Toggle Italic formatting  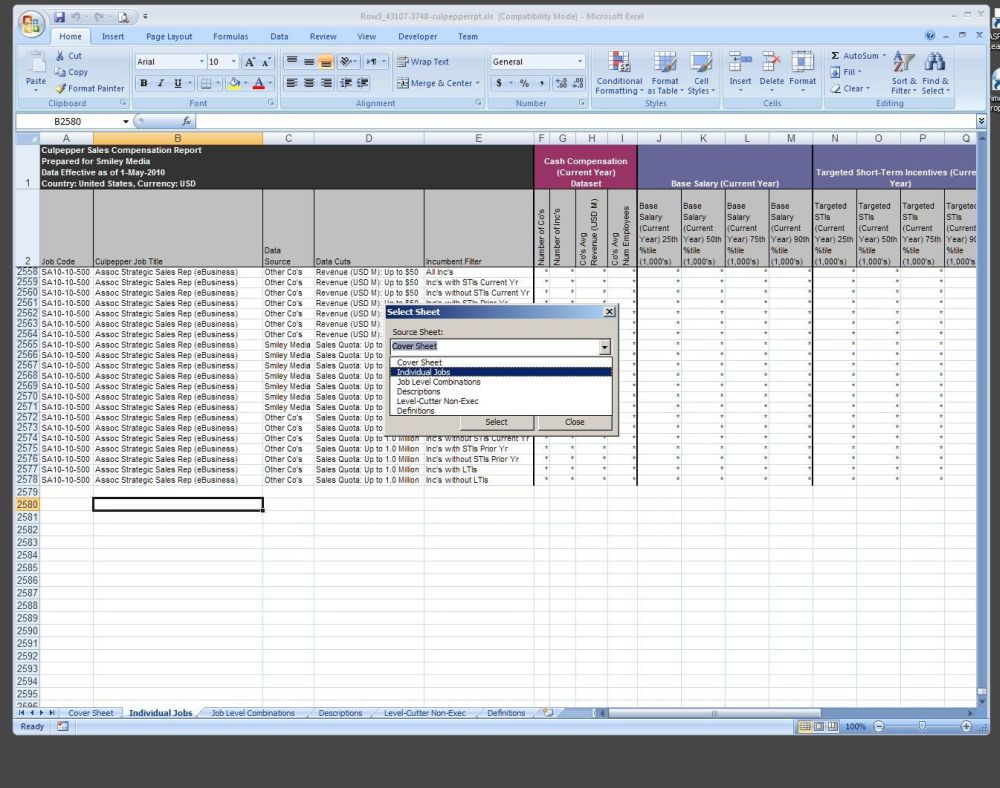160,83
